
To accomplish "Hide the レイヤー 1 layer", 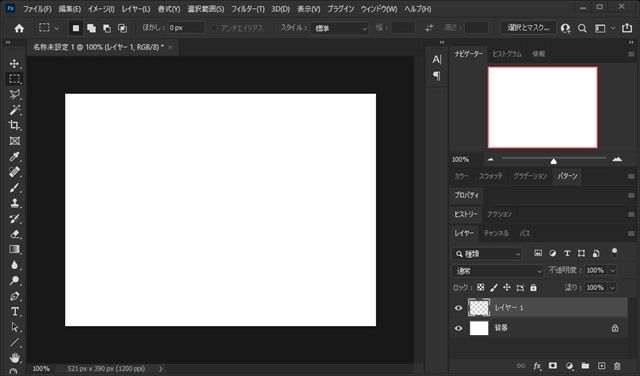I will coord(458,308).
